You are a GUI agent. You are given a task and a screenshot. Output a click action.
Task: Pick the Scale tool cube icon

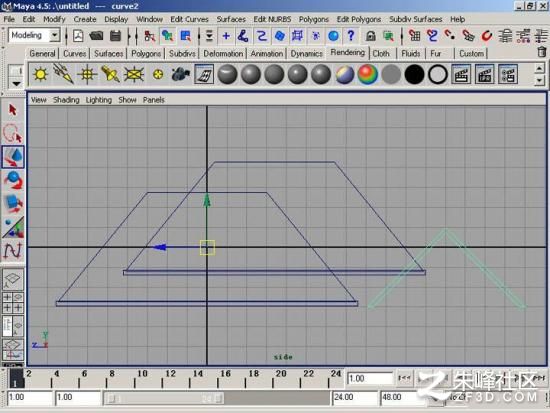(13, 204)
